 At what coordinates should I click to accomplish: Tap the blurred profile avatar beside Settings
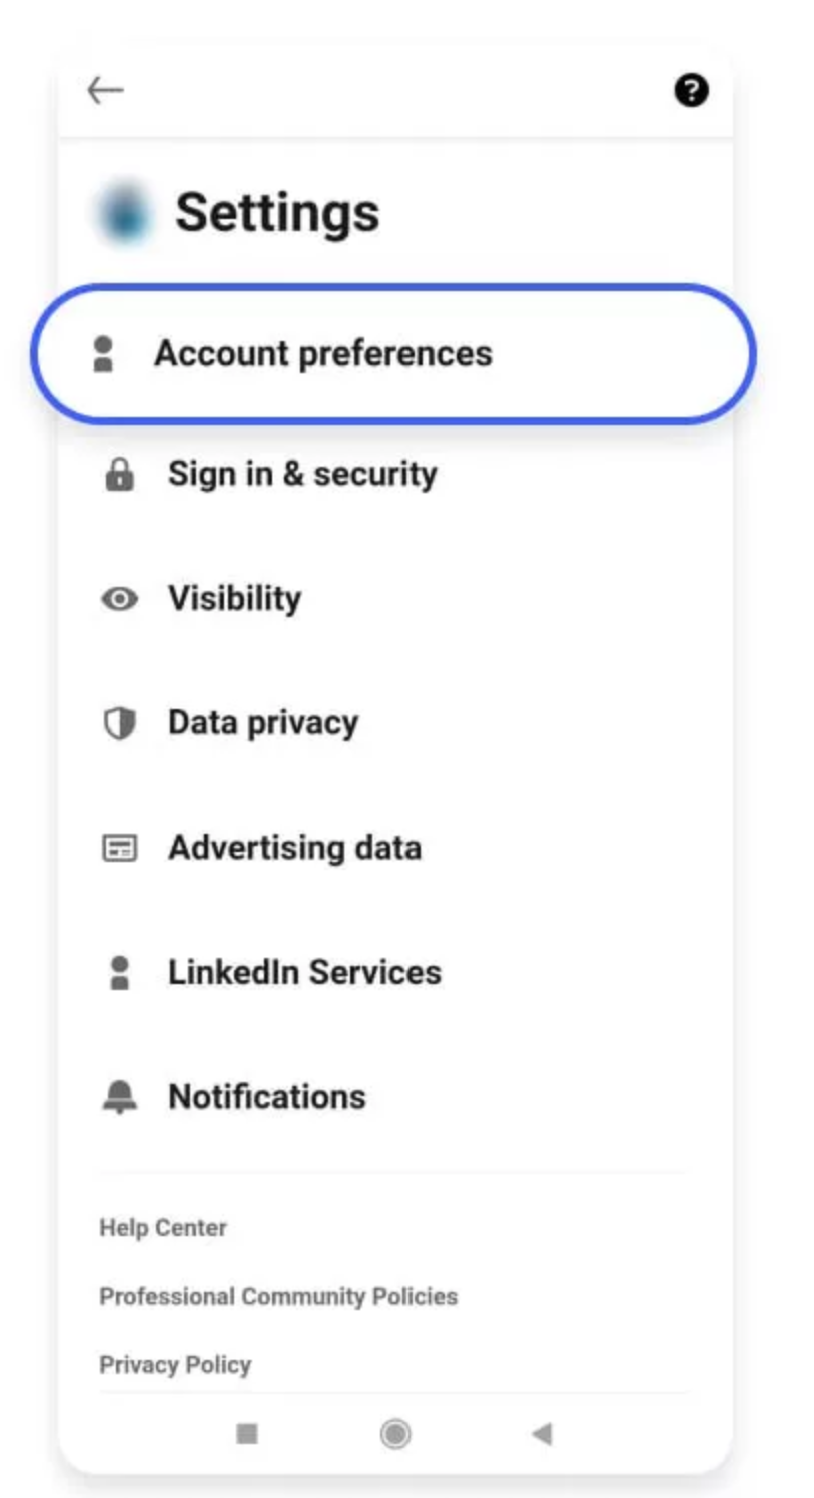point(125,213)
